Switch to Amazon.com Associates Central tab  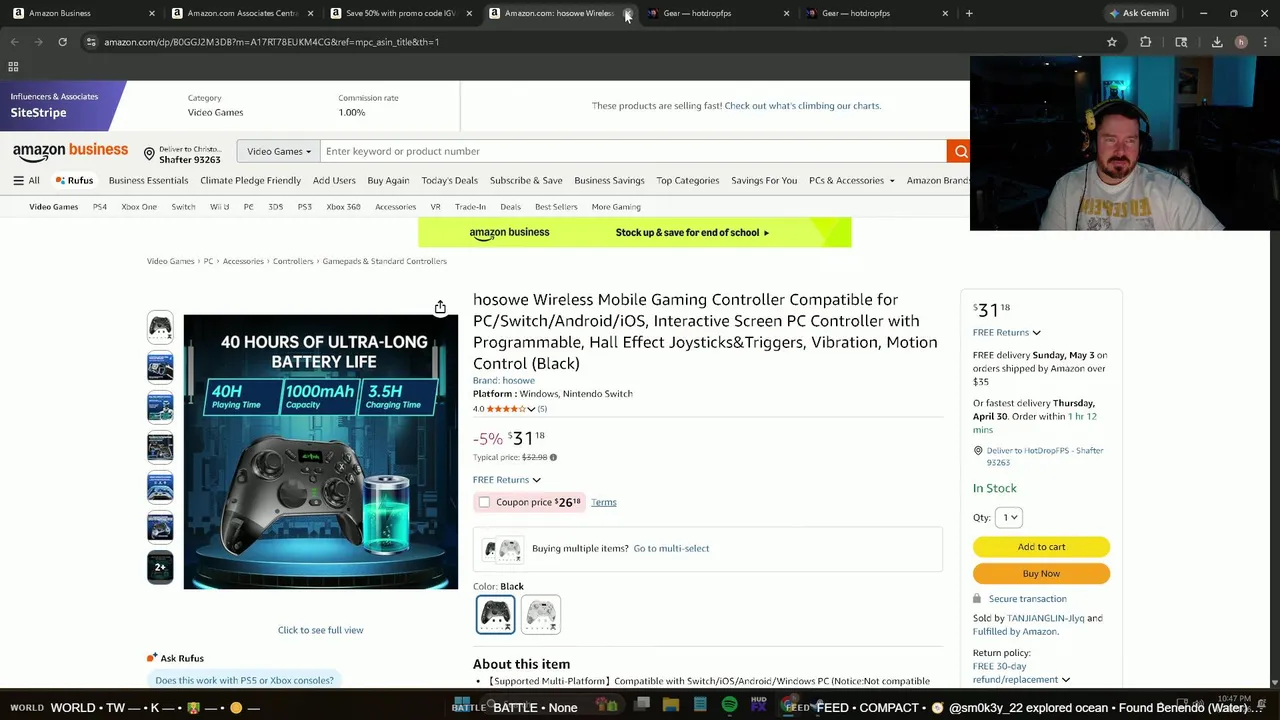click(x=243, y=13)
